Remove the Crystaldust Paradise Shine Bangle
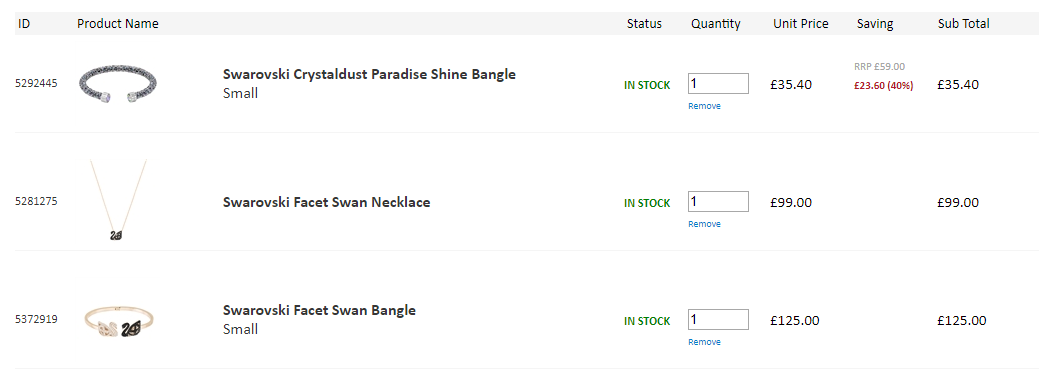This screenshot has height=372, width=1049. tap(704, 106)
